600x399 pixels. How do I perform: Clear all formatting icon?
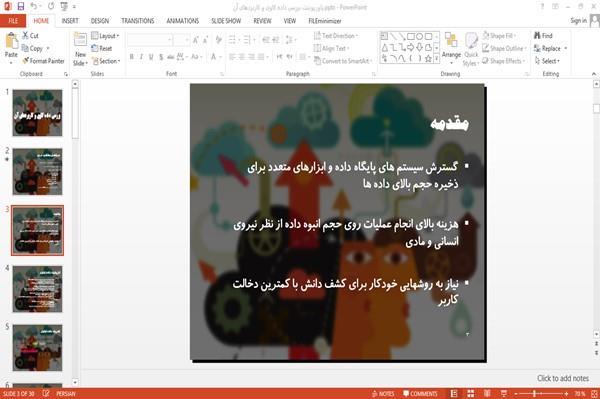pyautogui.click(x=218, y=40)
